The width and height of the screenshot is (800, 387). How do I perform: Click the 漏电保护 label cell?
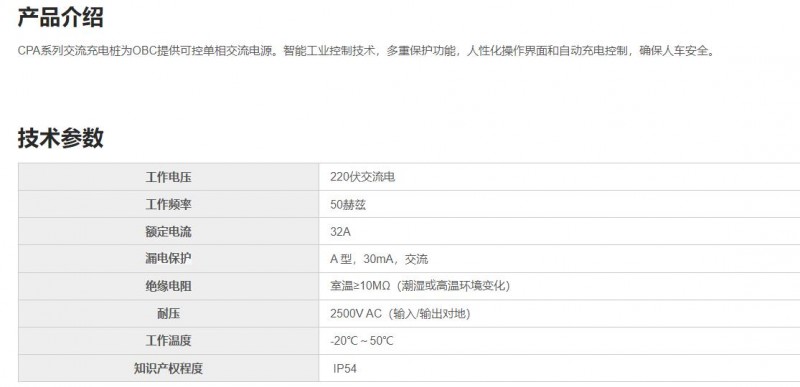click(x=168, y=259)
